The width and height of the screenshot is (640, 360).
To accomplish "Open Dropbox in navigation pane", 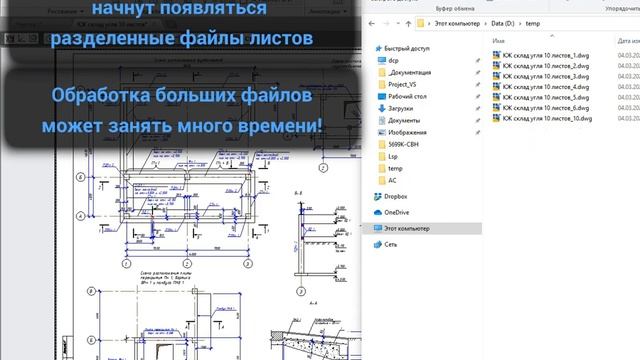I will click(396, 197).
